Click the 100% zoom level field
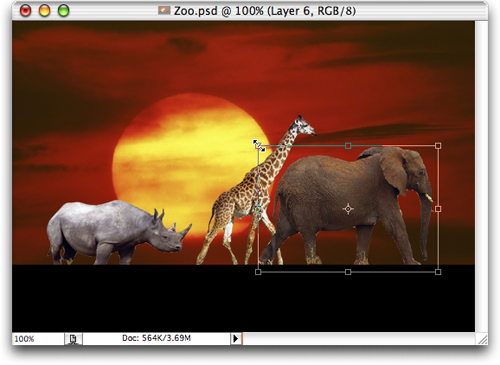This screenshot has width=500, height=365. [38, 339]
